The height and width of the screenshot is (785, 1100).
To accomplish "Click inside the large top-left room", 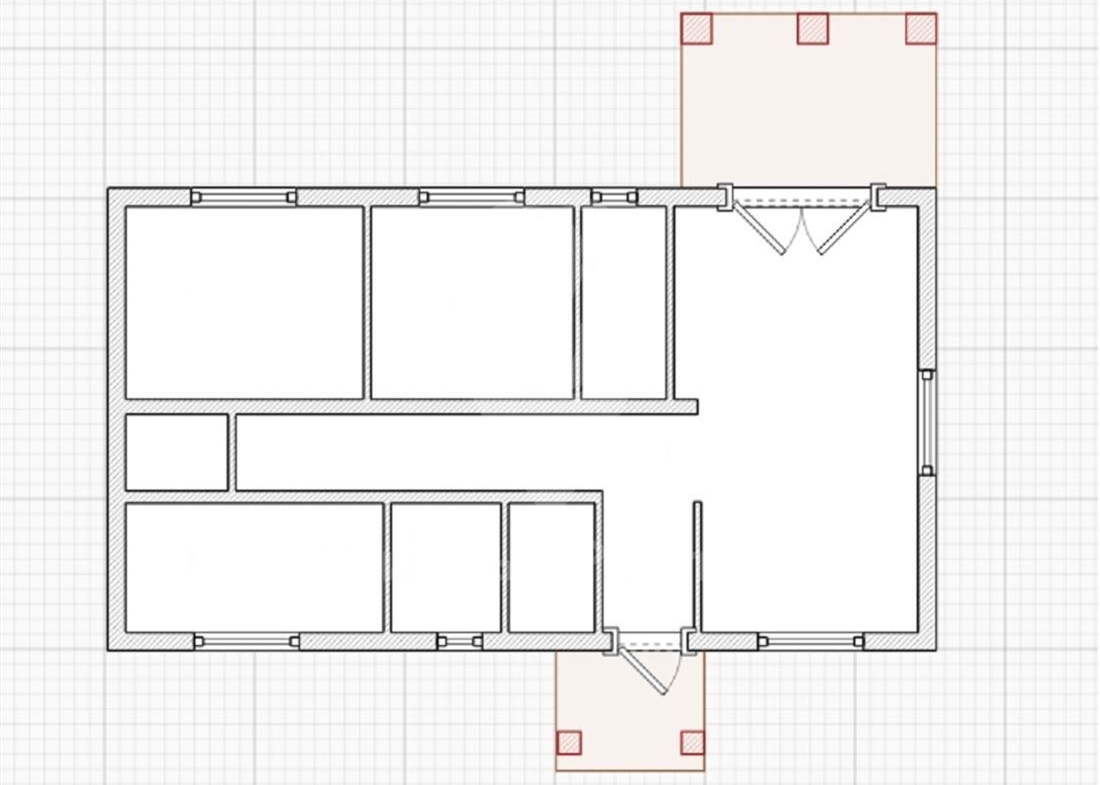I will click(x=244, y=302).
